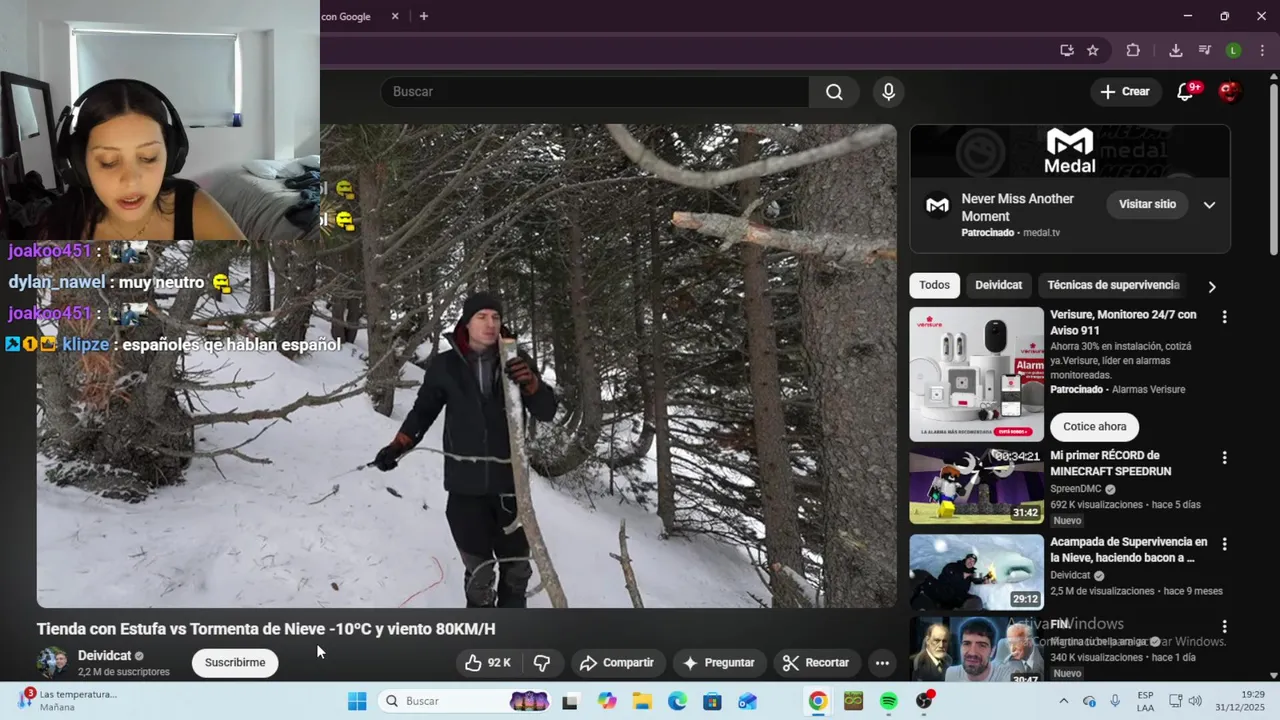This screenshot has width=1280, height=720.
Task: Select the Deividcat filter chip
Action: point(998,285)
